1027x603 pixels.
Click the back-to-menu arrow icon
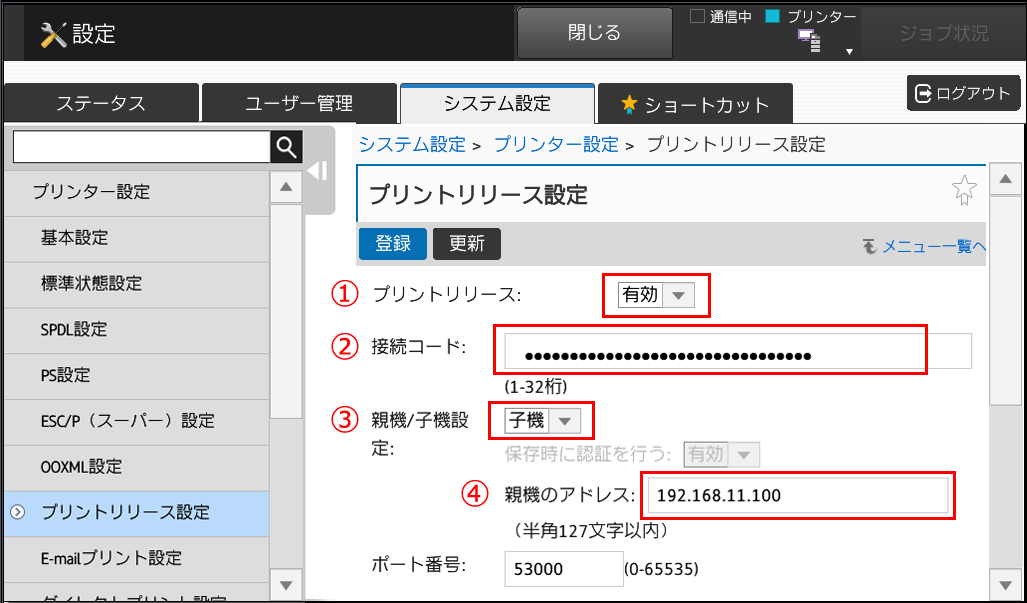(x=869, y=247)
